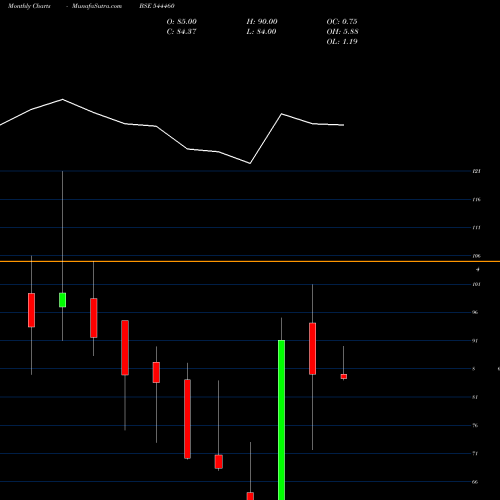Click the OC: 0.75 value
Image resolution: width=500 pixels, height=500 pixels.
342,21
